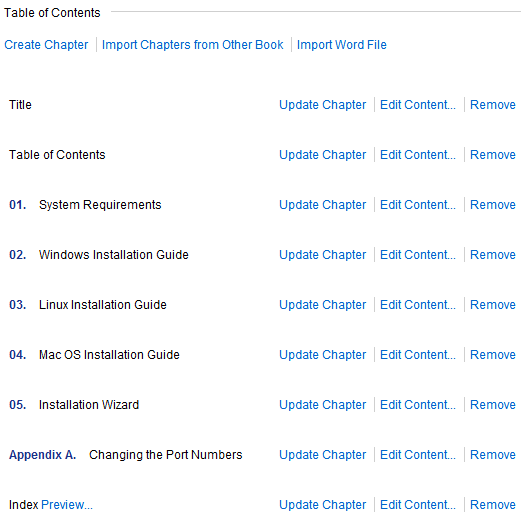Image resolution: width=532 pixels, height=518 pixels.
Task: Update Chapter for Installation Wizard
Action: click(323, 405)
